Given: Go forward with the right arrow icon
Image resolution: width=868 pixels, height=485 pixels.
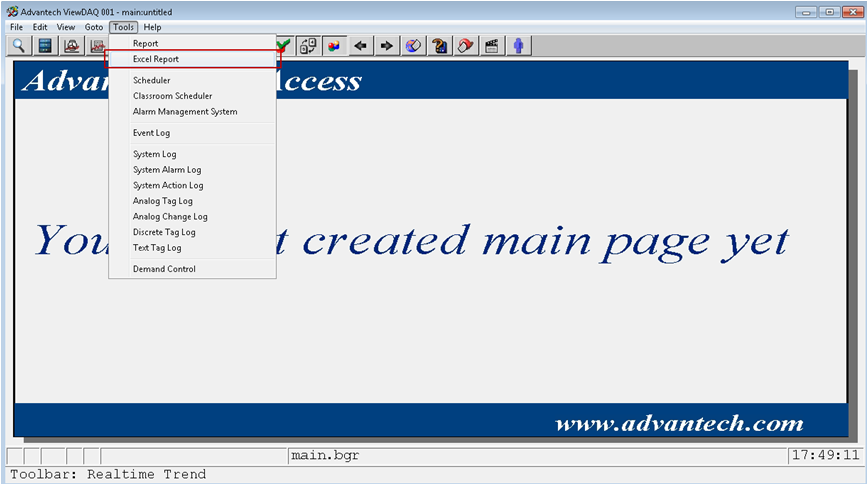Looking at the screenshot, I should (x=387, y=46).
